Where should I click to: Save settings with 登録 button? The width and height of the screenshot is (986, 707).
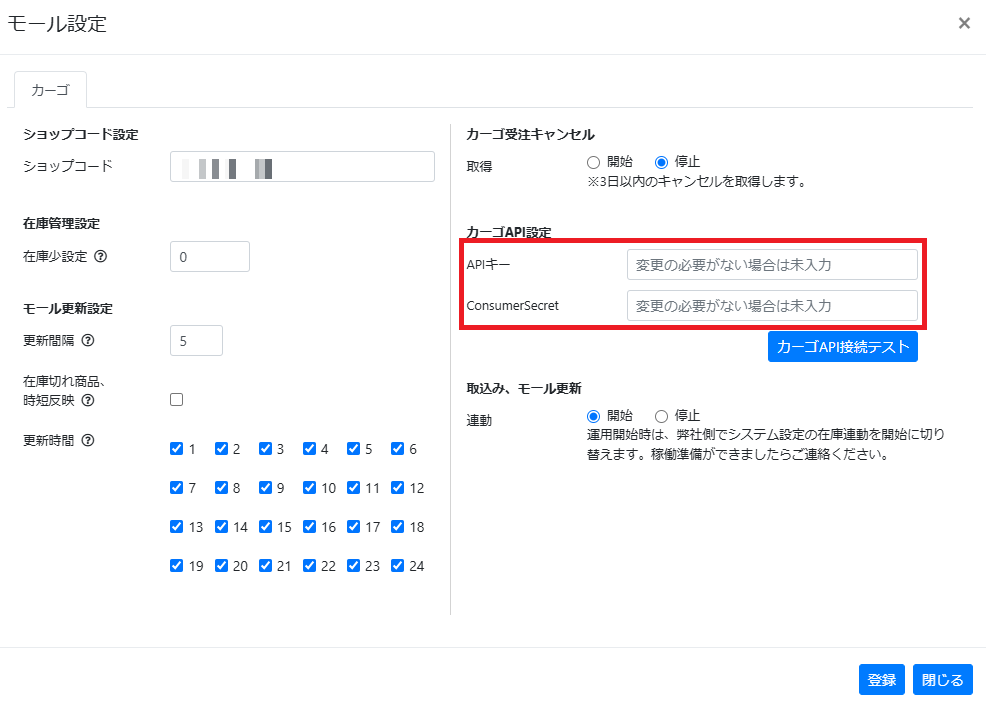click(x=882, y=679)
